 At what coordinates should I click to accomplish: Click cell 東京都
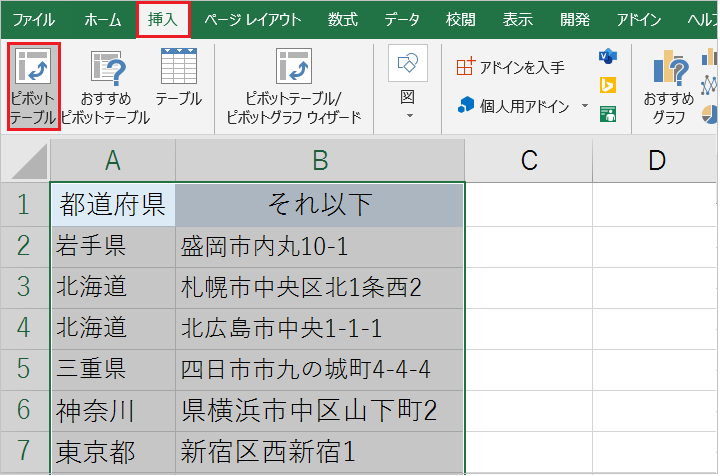pyautogui.click(x=113, y=452)
